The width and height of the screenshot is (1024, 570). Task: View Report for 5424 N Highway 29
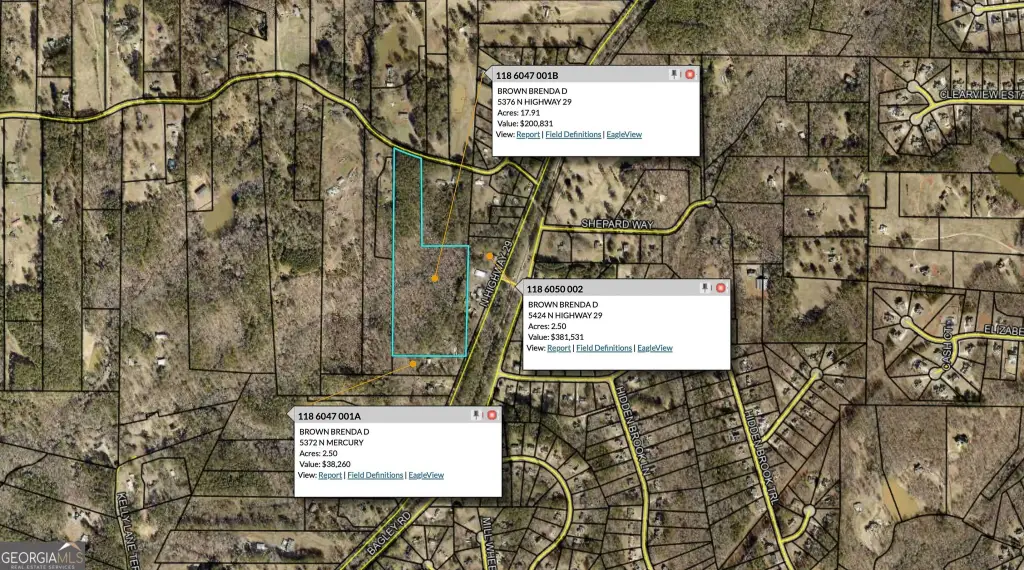(559, 348)
